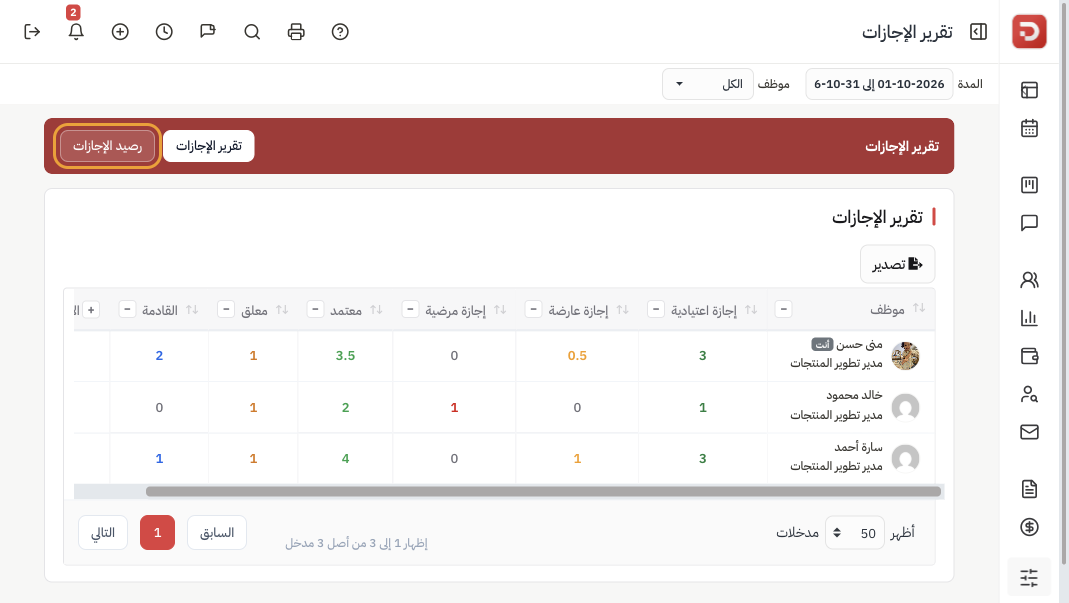Open kanban board icon in sidebar
The width and height of the screenshot is (1069, 603).
(1029, 185)
